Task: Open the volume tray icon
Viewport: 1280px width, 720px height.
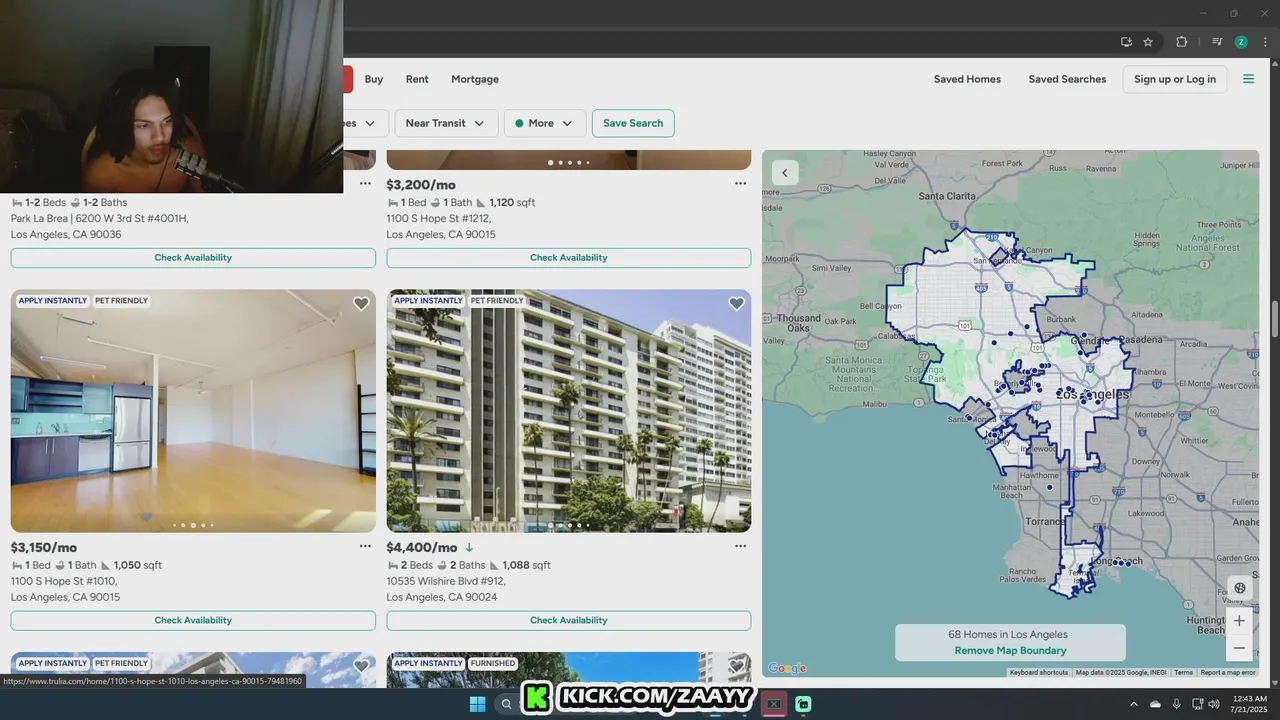Action: [1213, 704]
